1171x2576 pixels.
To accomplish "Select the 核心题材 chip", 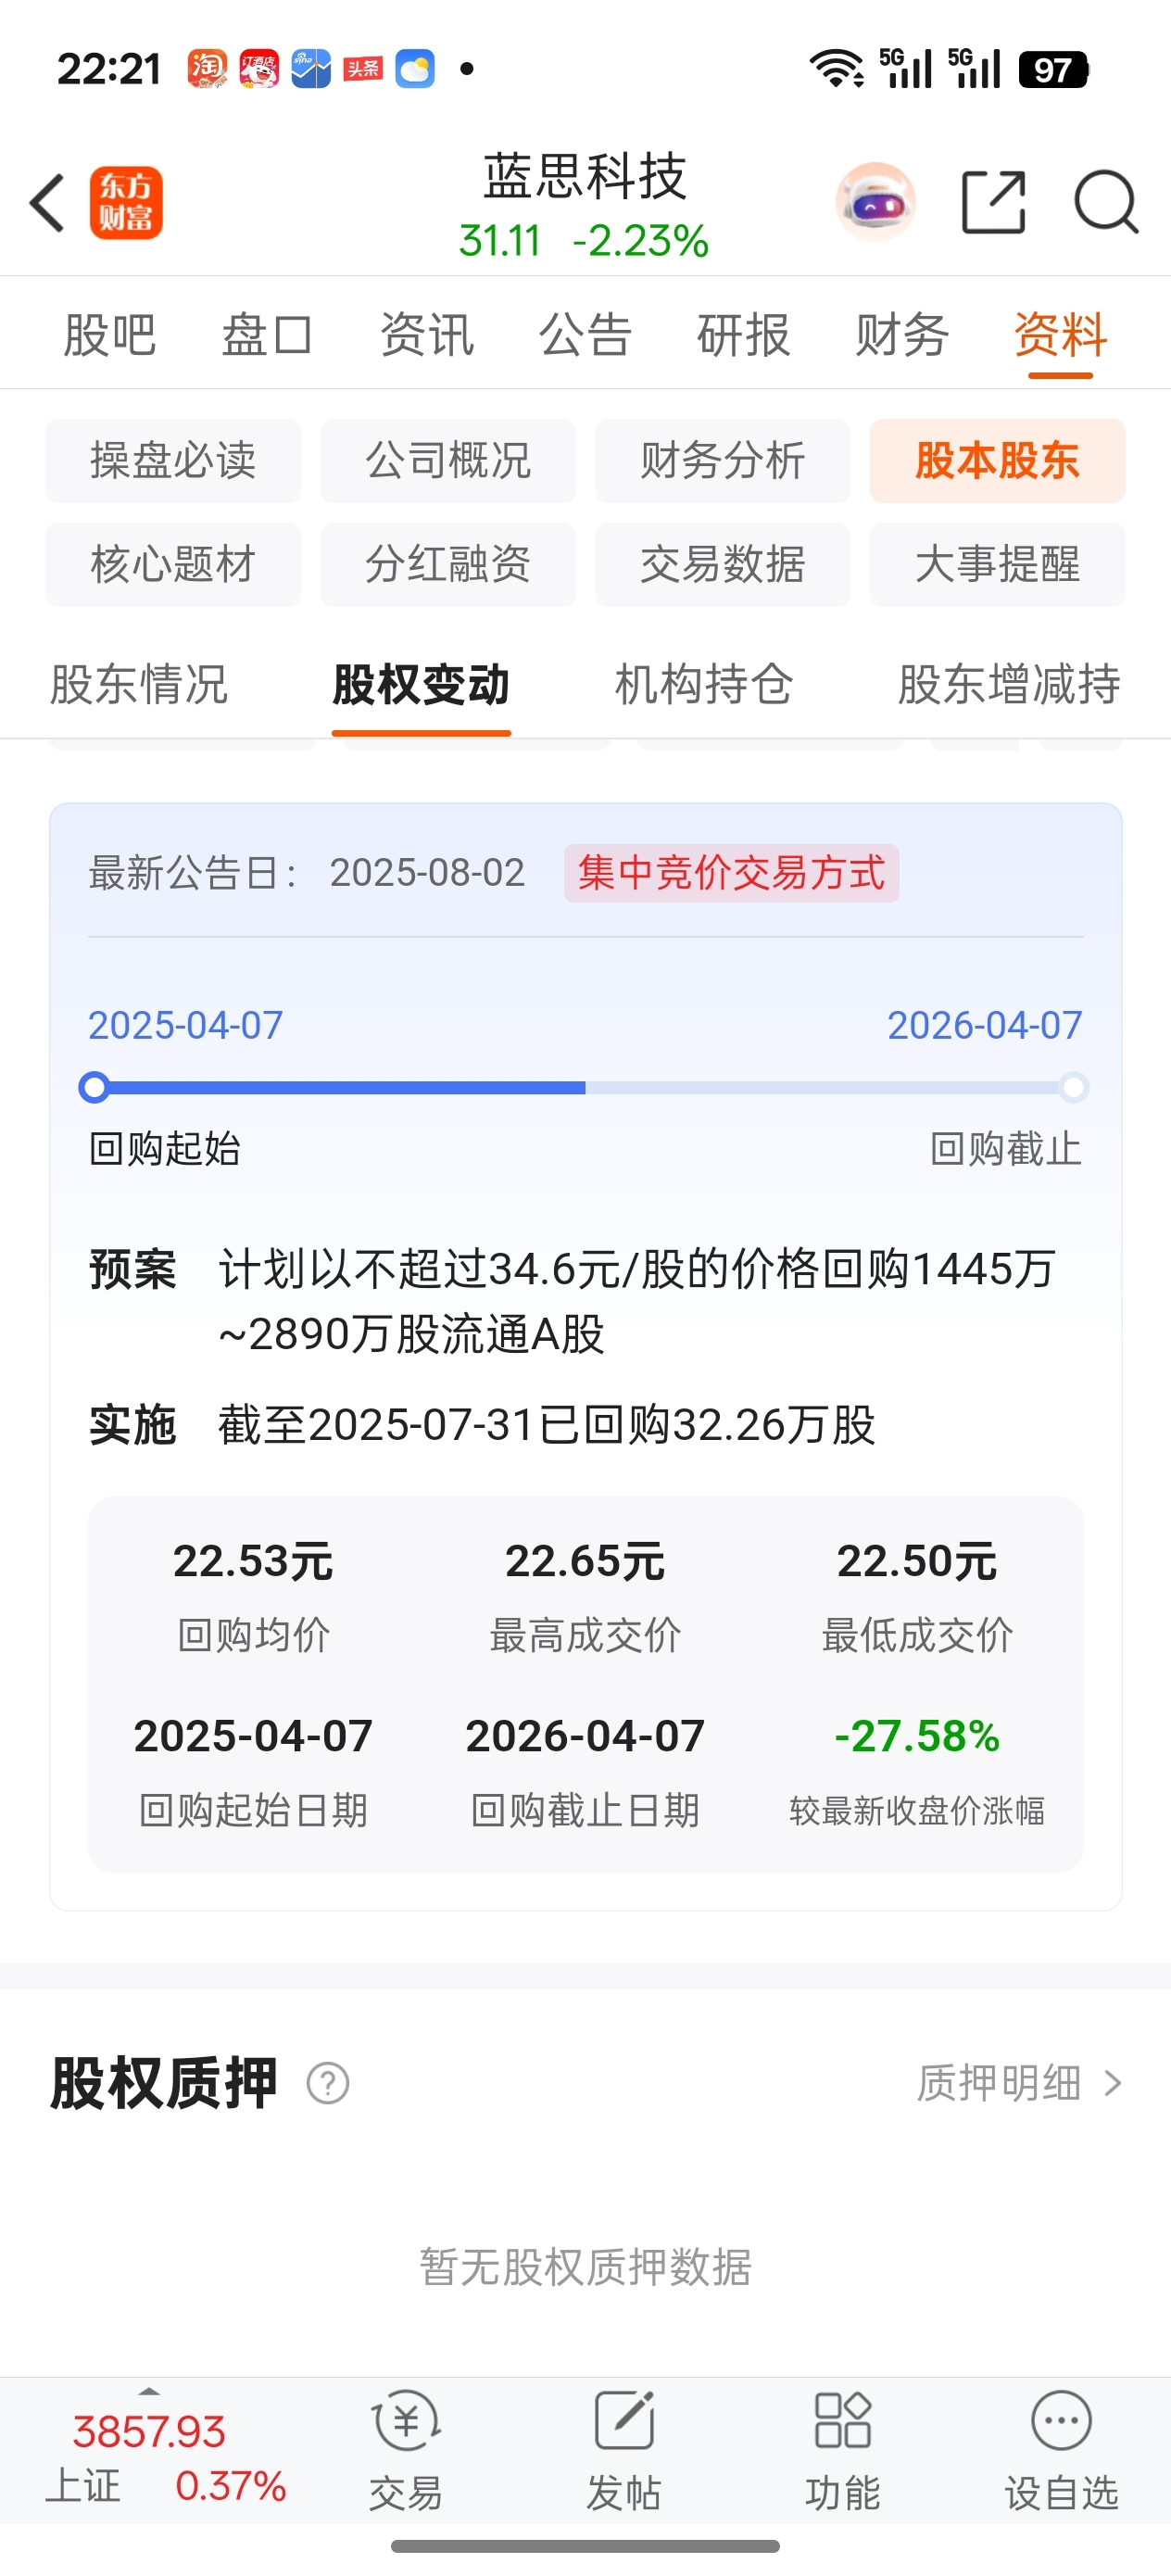I will (173, 565).
